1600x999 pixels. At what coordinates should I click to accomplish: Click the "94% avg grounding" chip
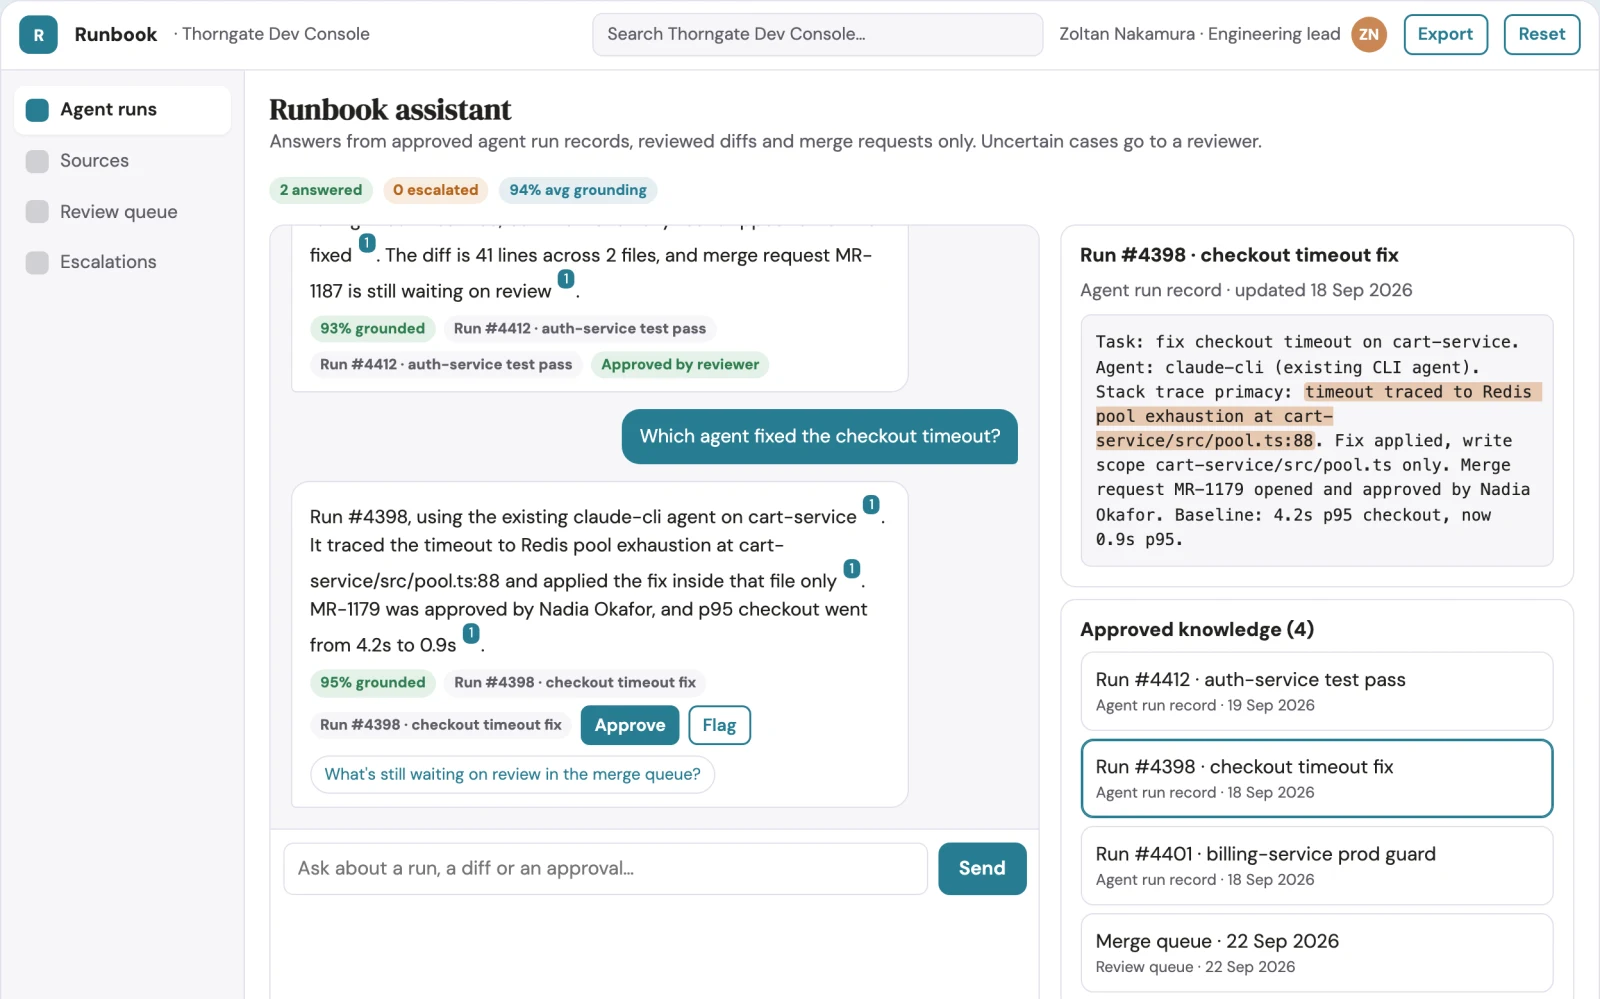[578, 190]
